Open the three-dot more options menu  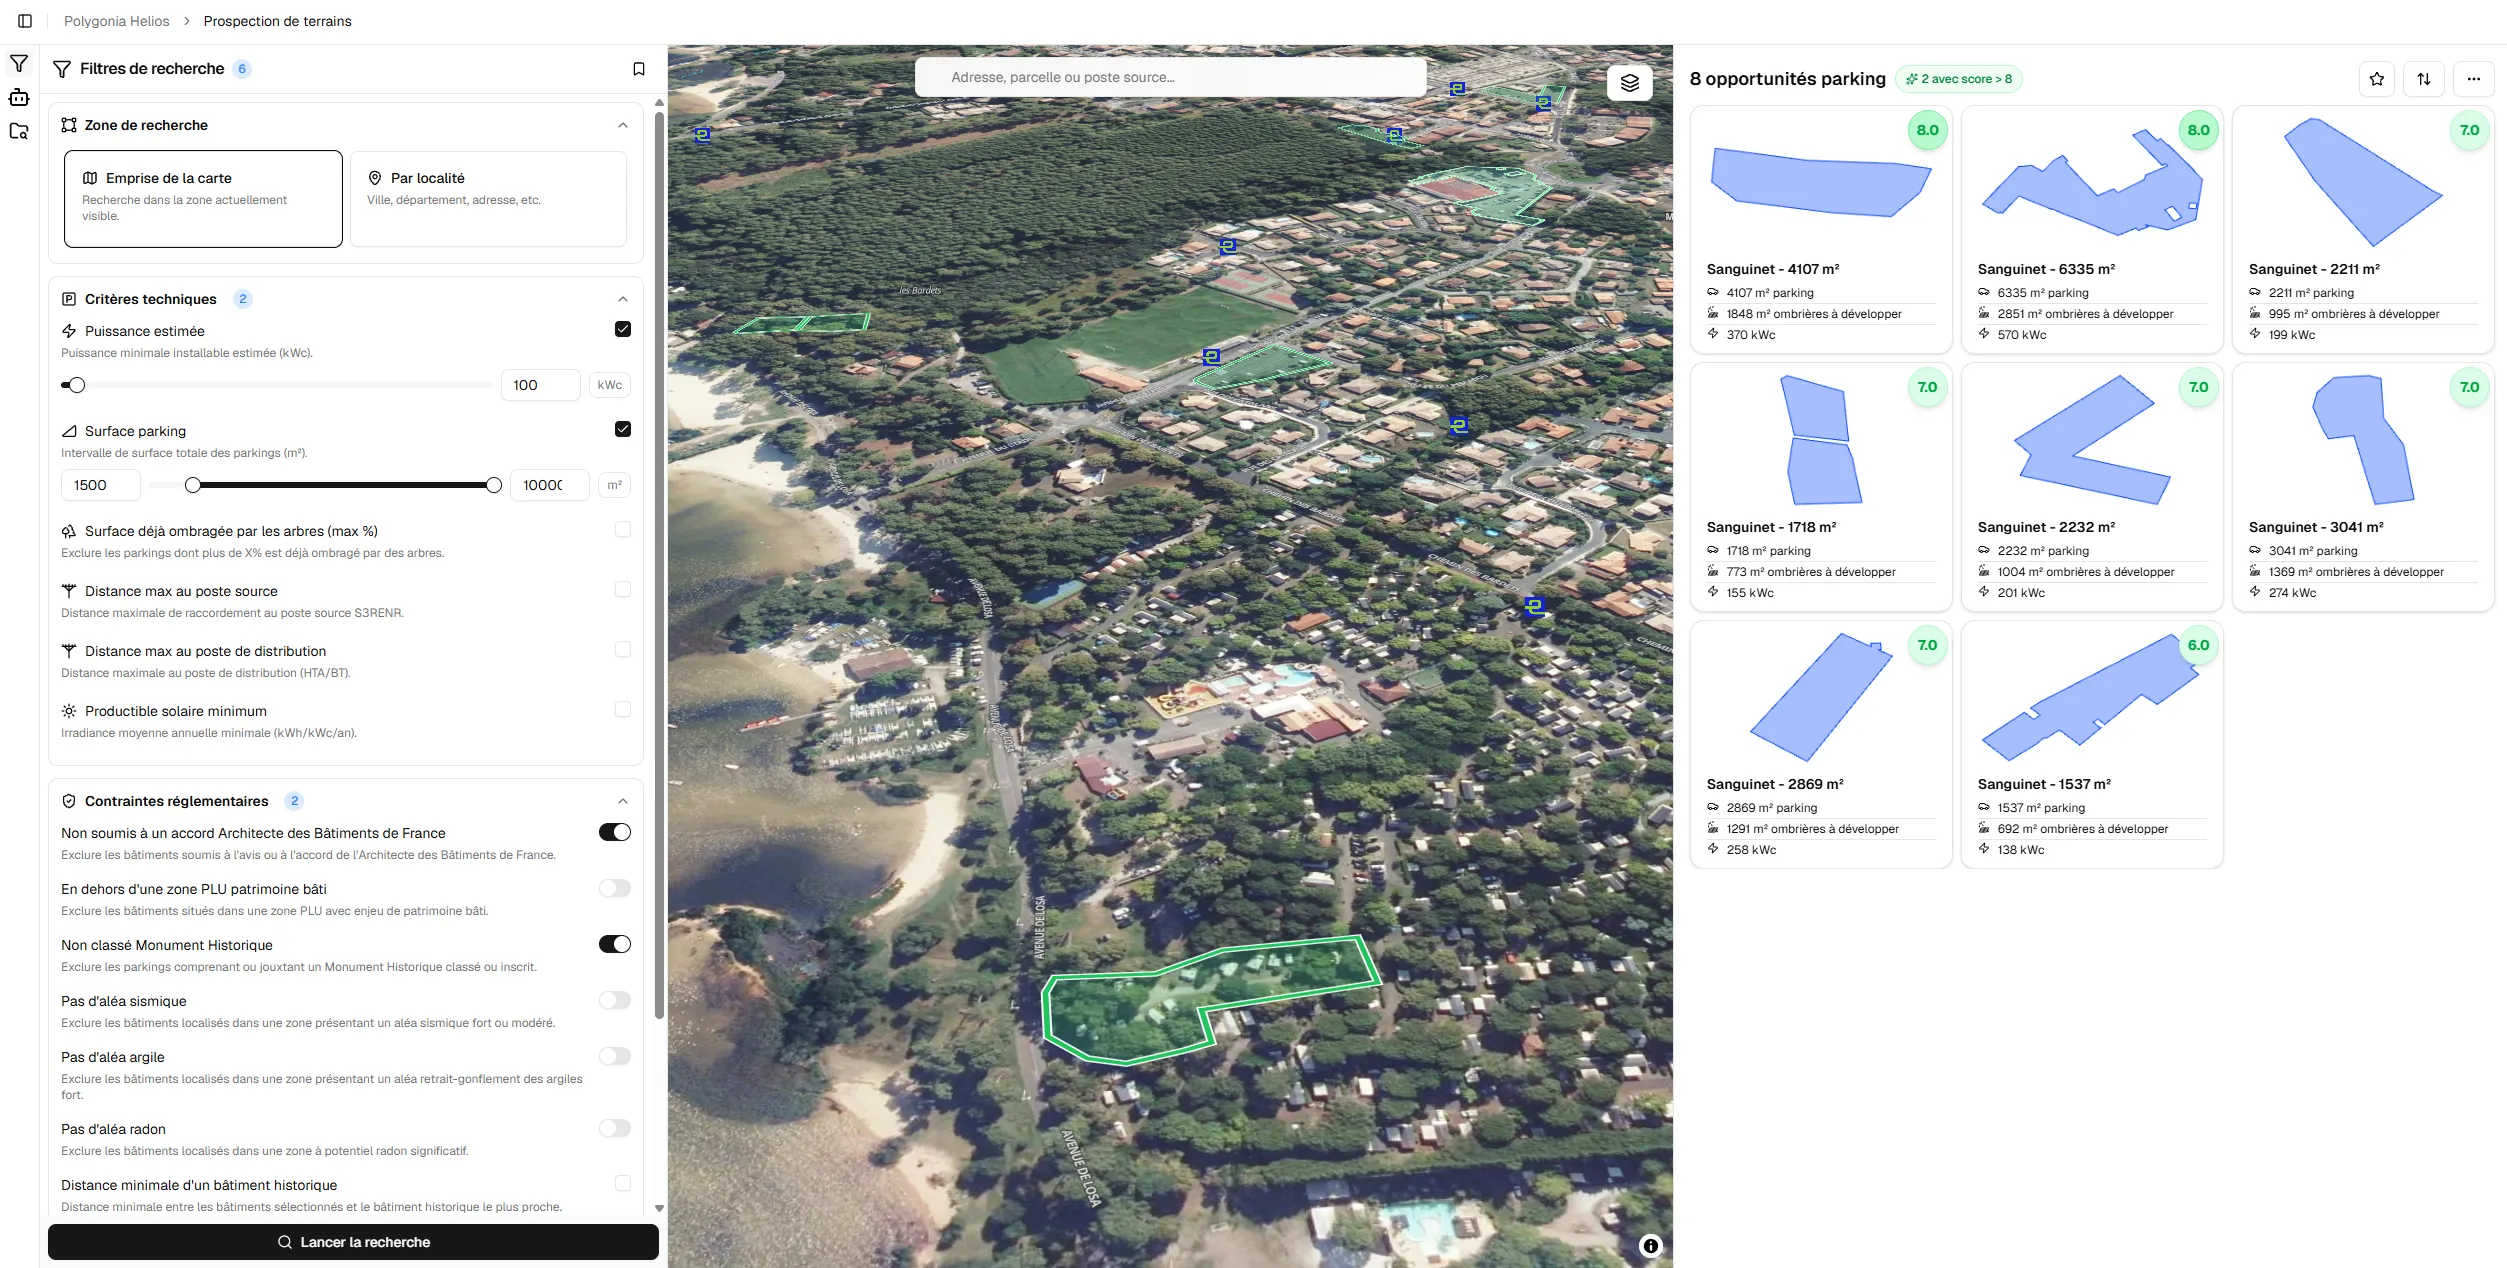[x=2474, y=79]
